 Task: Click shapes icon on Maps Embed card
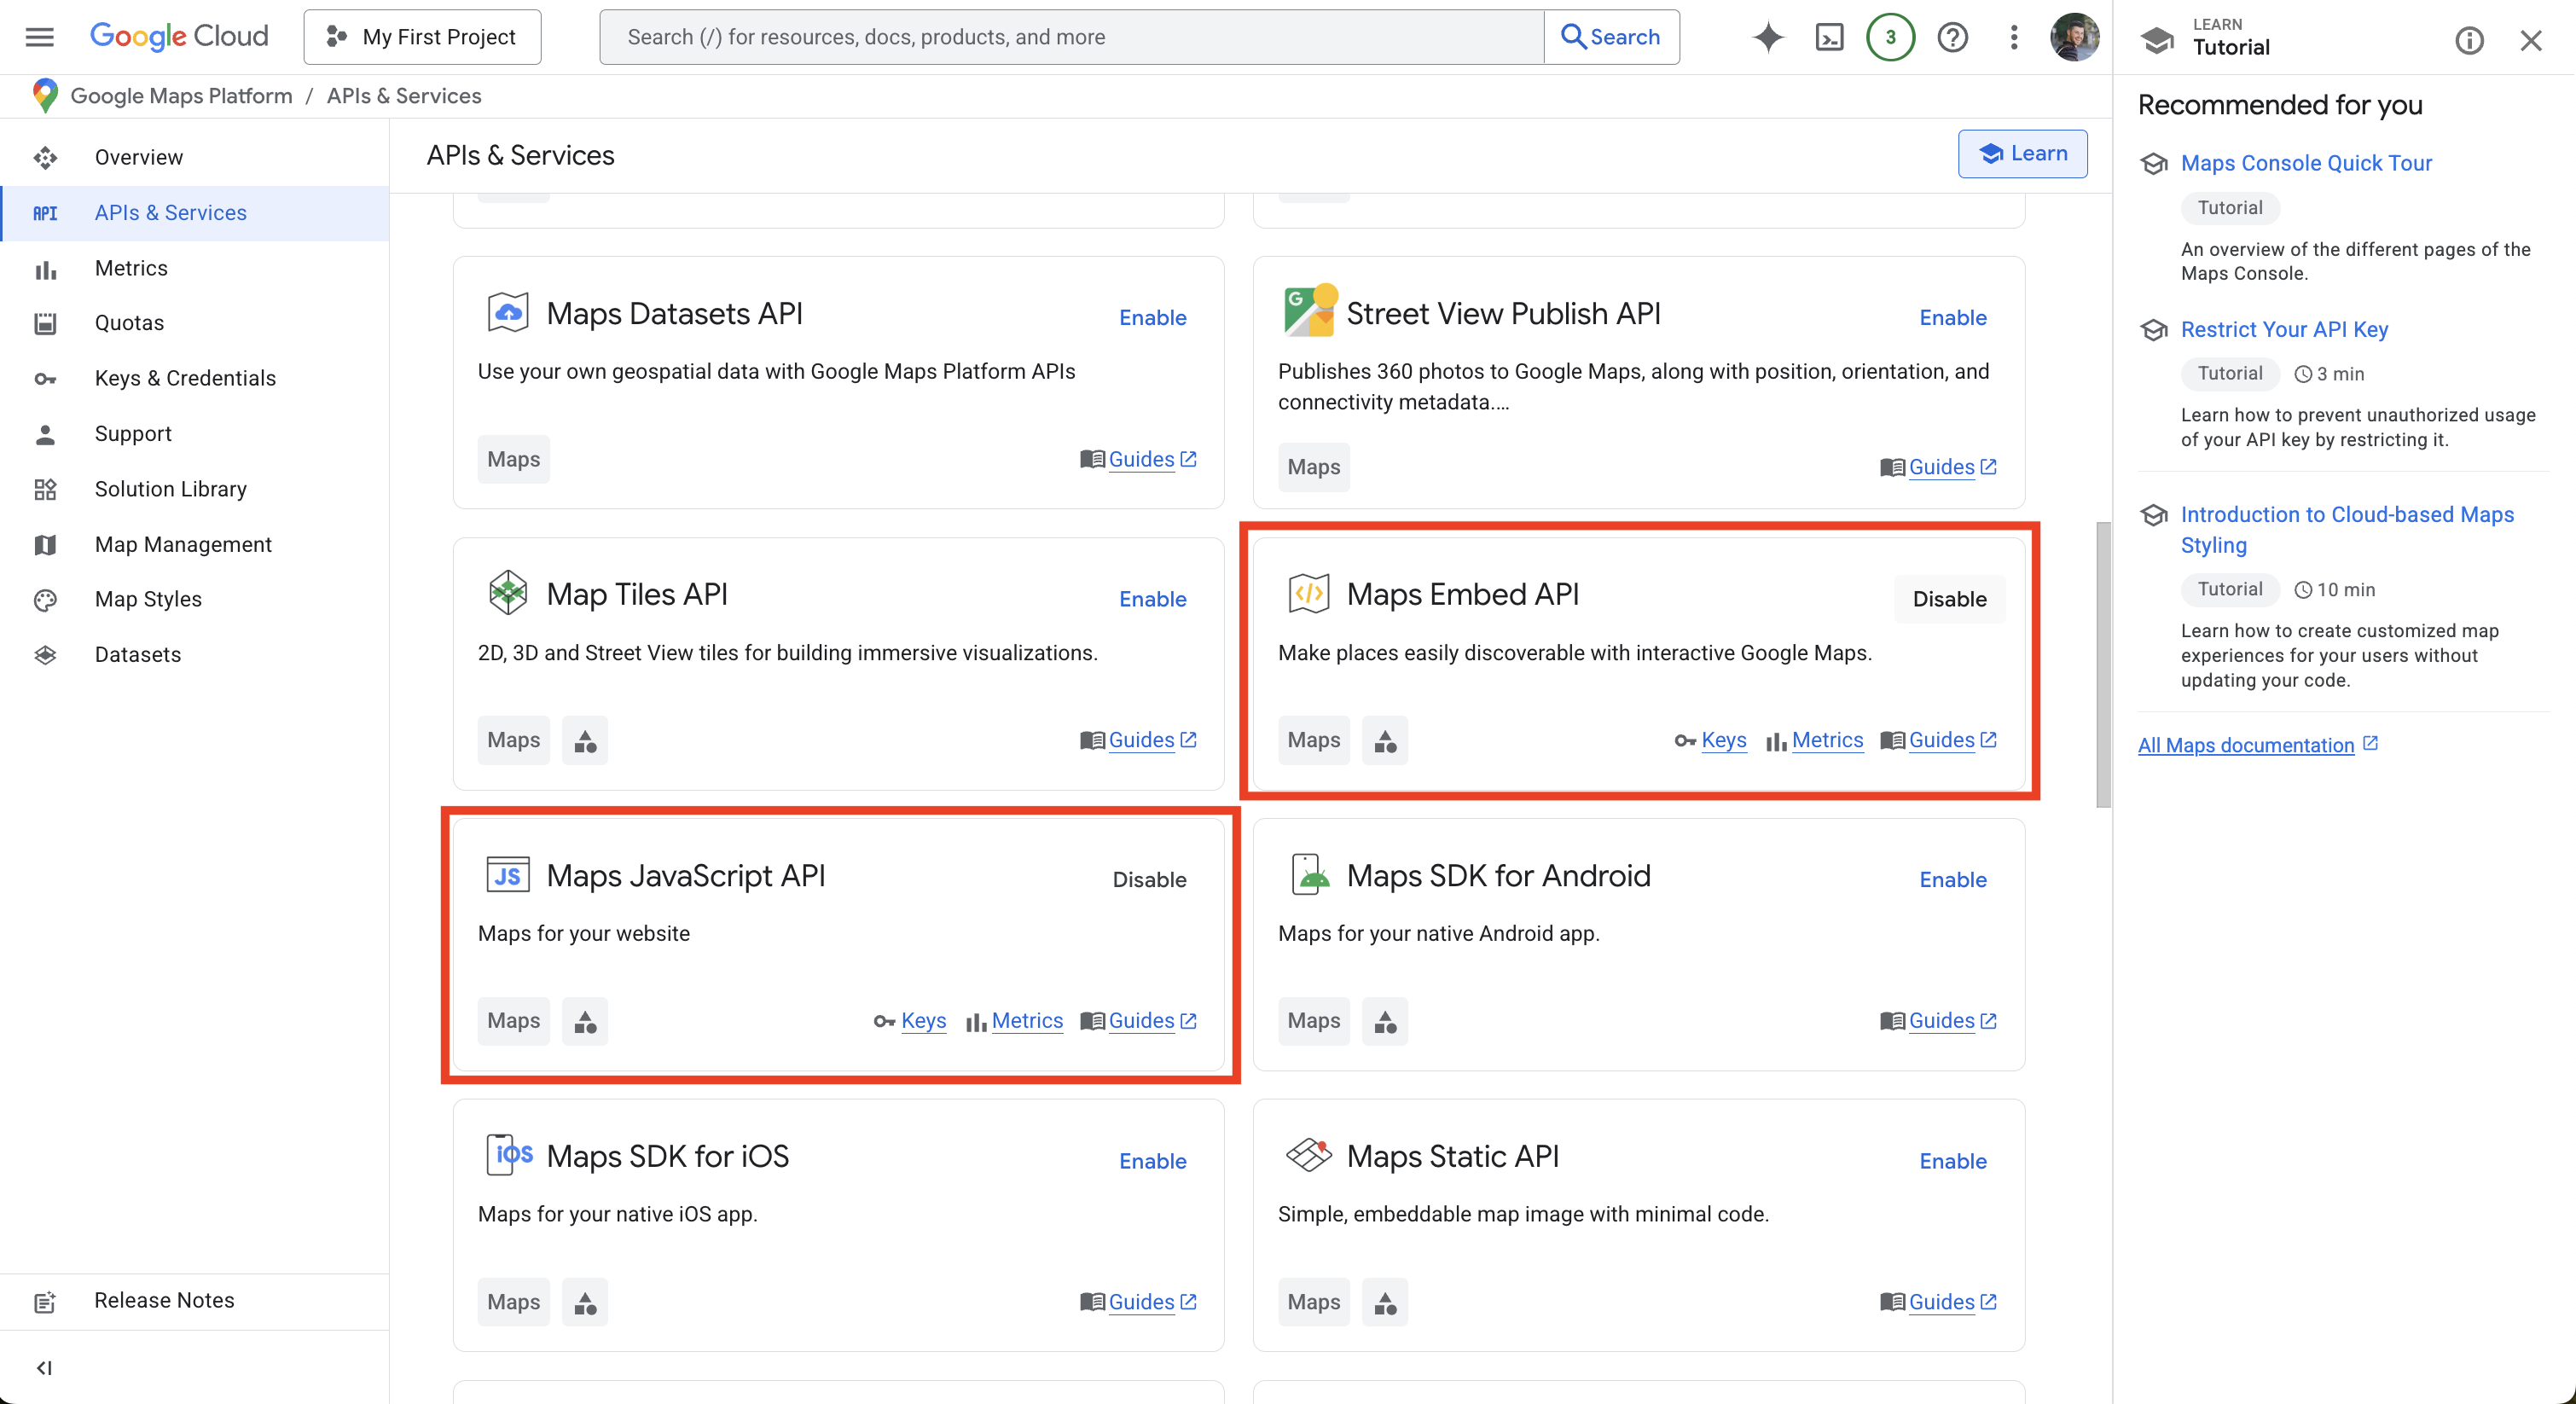click(x=1385, y=741)
